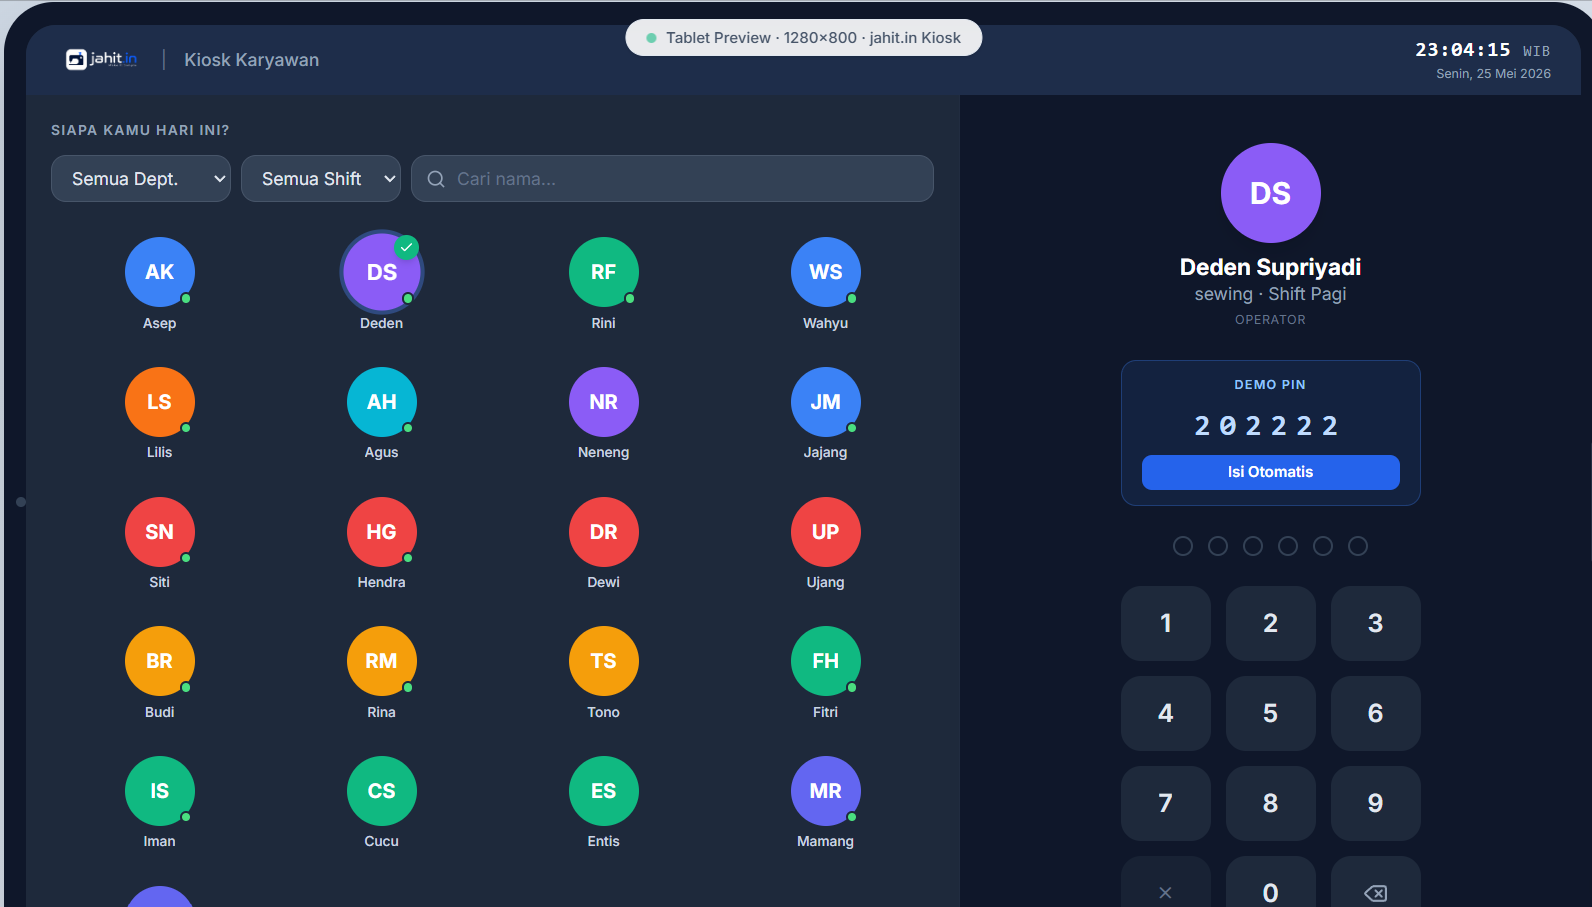Viewport: 1592px width, 907px height.
Task: Choose Rina RM avatar
Action: pos(382,661)
